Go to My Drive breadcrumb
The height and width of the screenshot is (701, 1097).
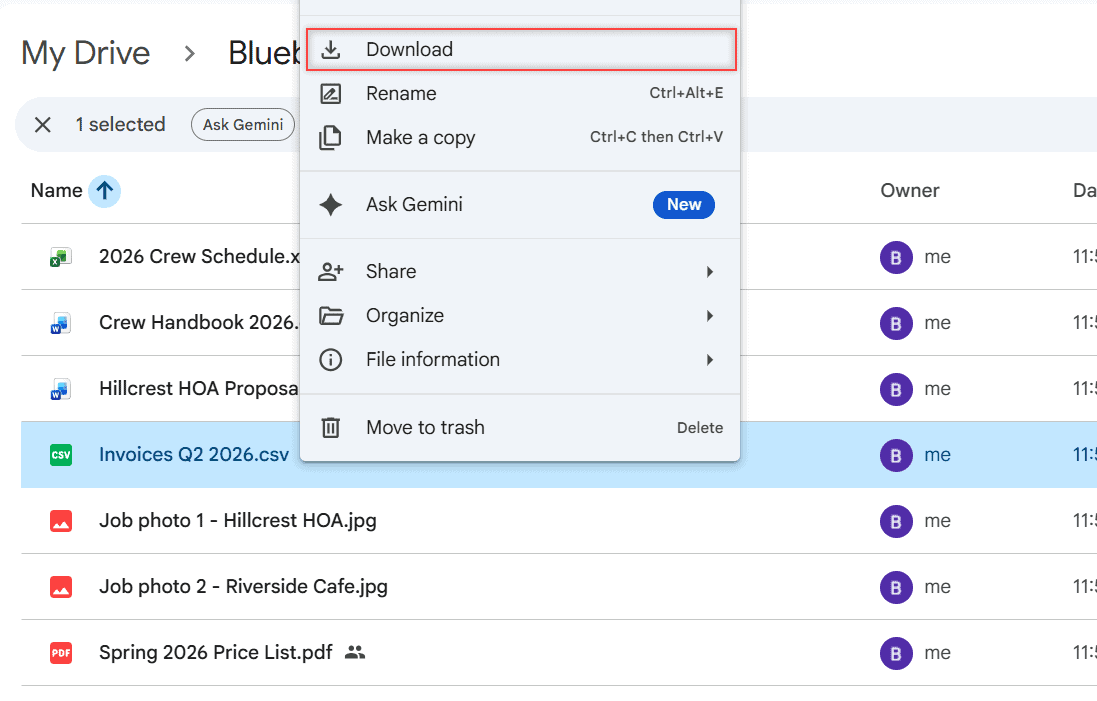(85, 53)
